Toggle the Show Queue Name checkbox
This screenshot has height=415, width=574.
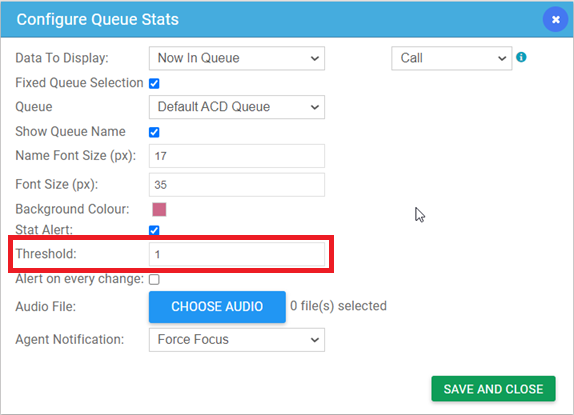pyautogui.click(x=154, y=132)
